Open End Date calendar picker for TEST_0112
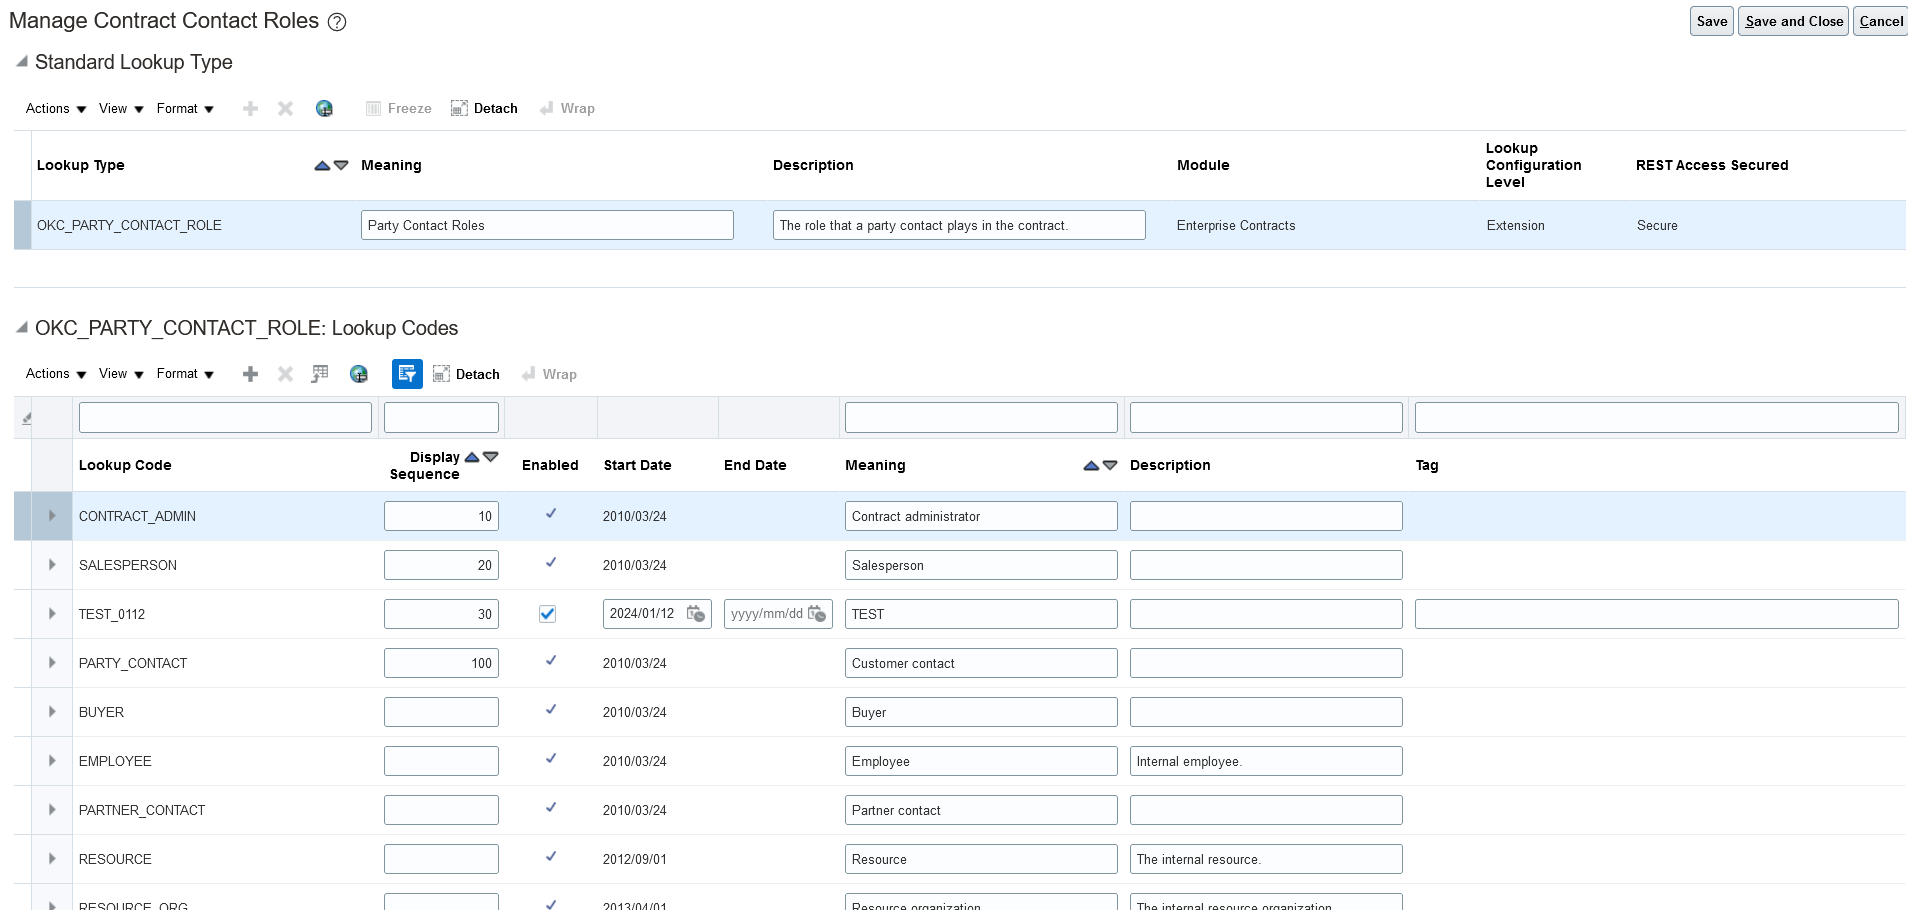Viewport: 1908px width, 910px height. click(817, 614)
